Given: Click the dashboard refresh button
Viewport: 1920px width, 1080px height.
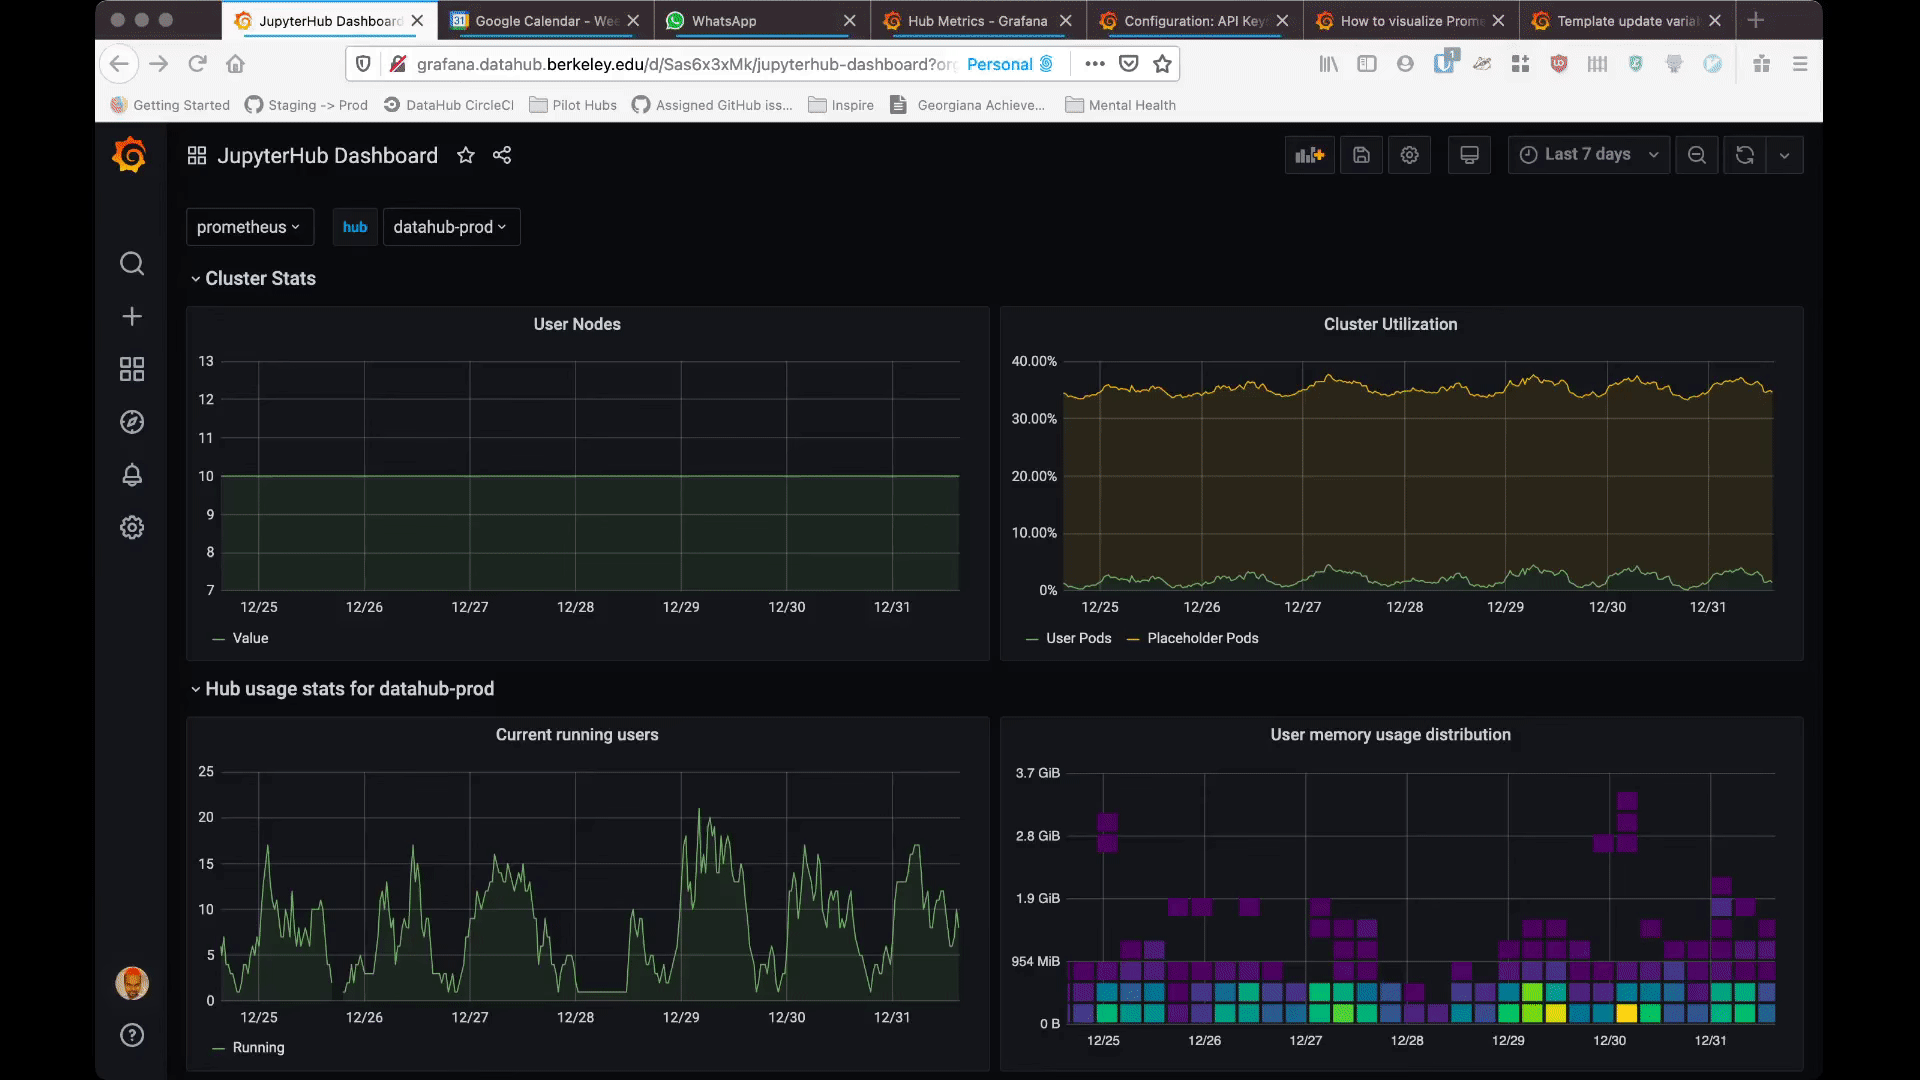Looking at the screenshot, I should (x=1745, y=156).
